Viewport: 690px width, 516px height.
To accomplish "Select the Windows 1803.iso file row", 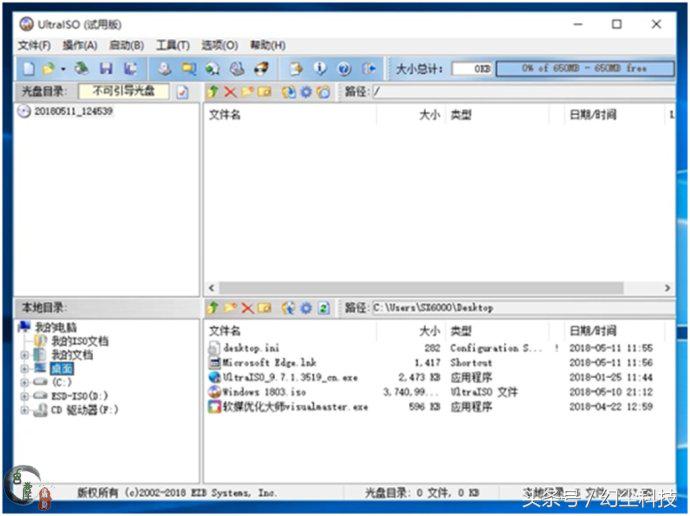I will pyautogui.click(x=431, y=392).
